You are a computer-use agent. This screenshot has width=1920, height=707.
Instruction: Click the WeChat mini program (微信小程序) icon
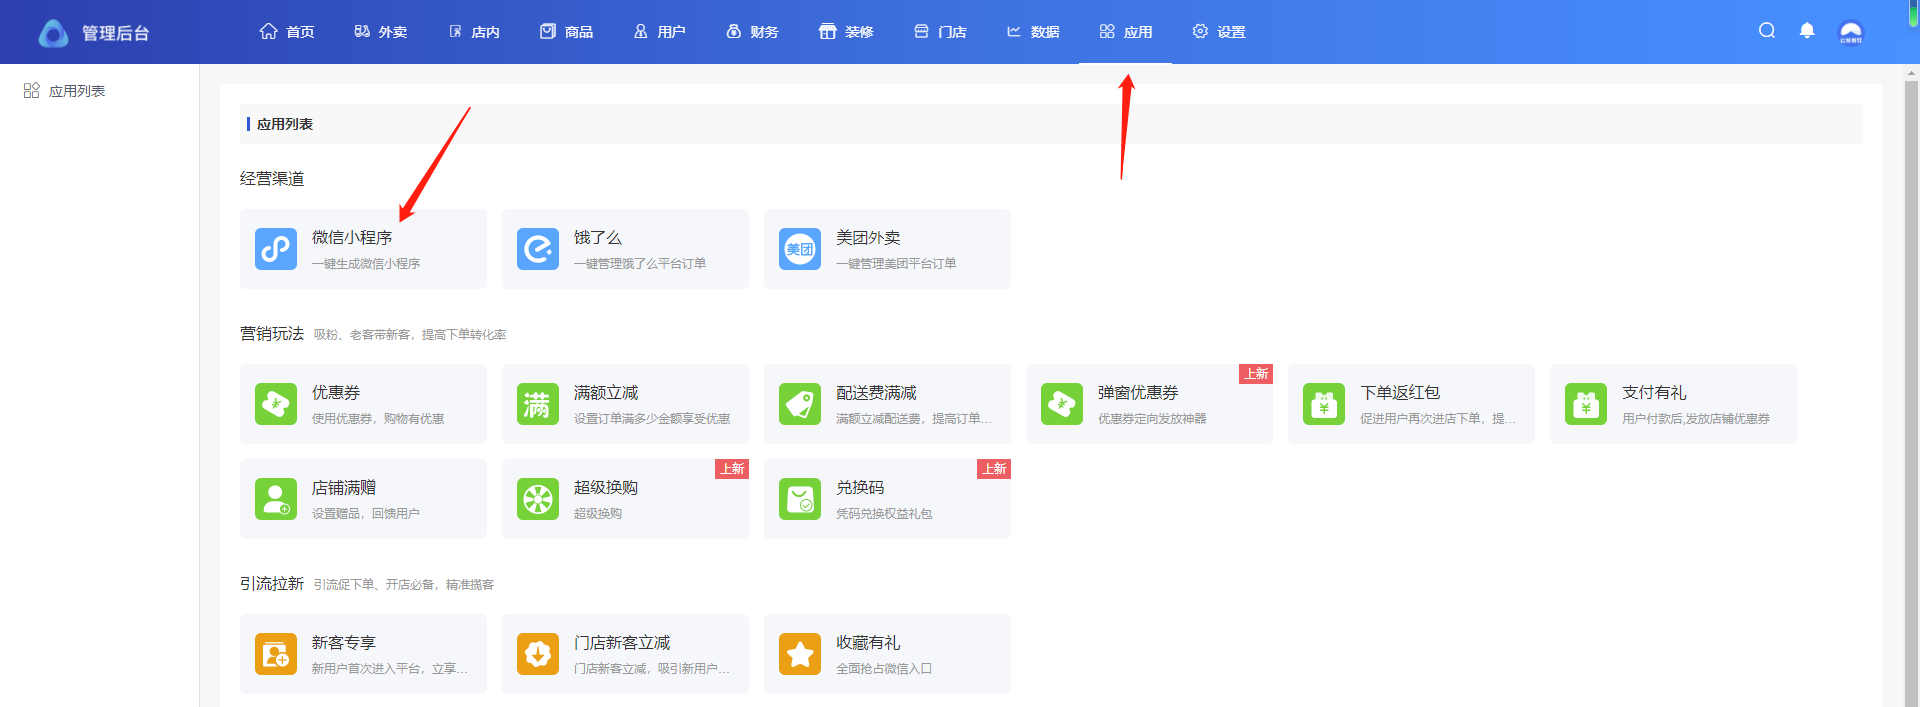pyautogui.click(x=276, y=249)
